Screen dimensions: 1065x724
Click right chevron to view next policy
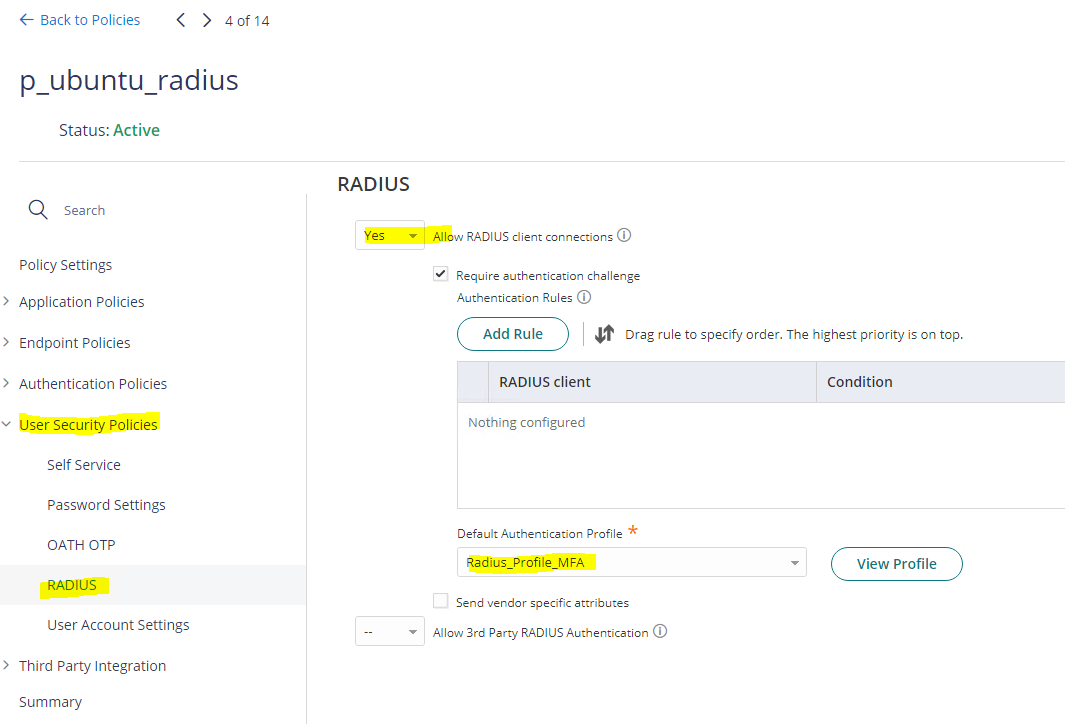tap(206, 19)
